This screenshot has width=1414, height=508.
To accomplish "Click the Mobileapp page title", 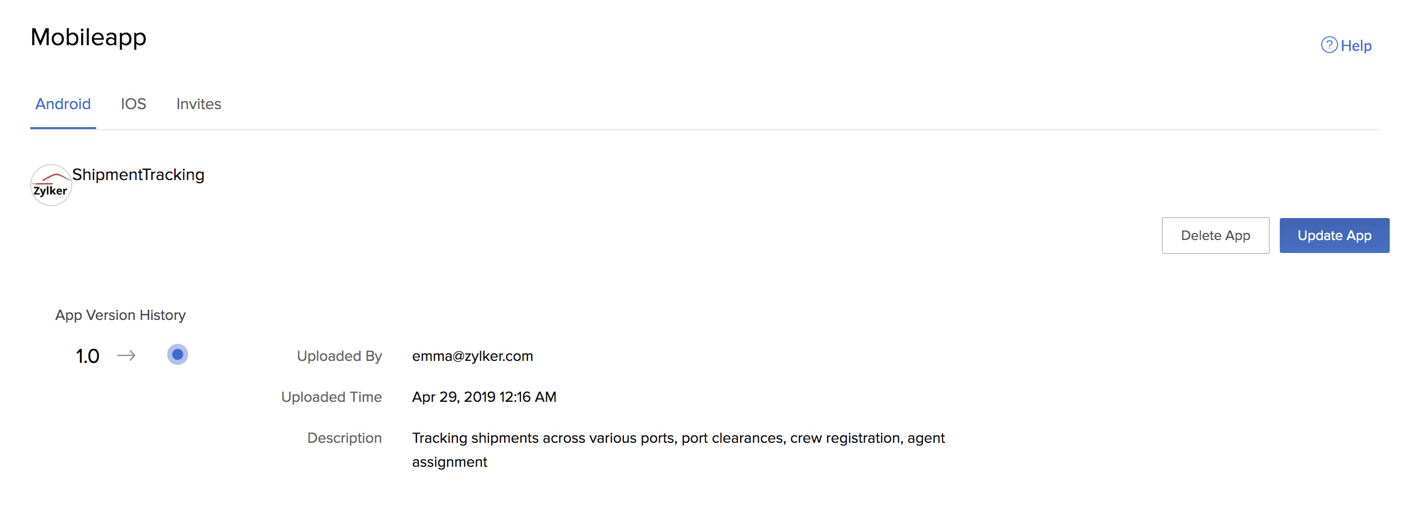I will (88, 37).
